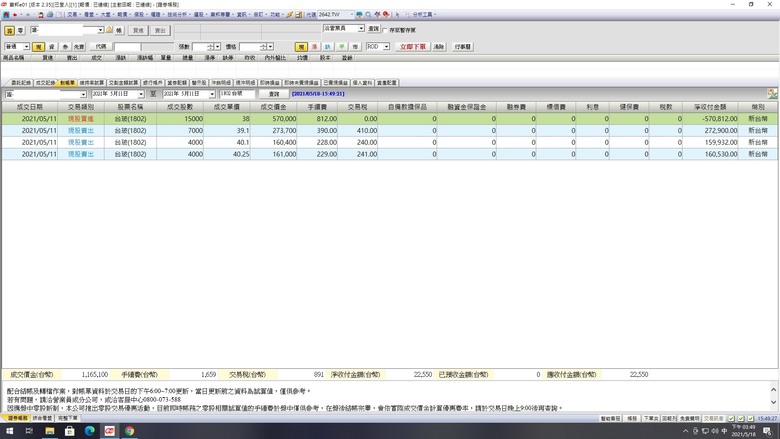Toggle the first green status checkbox
The height and width of the screenshot is (439, 780).
tap(731, 419)
